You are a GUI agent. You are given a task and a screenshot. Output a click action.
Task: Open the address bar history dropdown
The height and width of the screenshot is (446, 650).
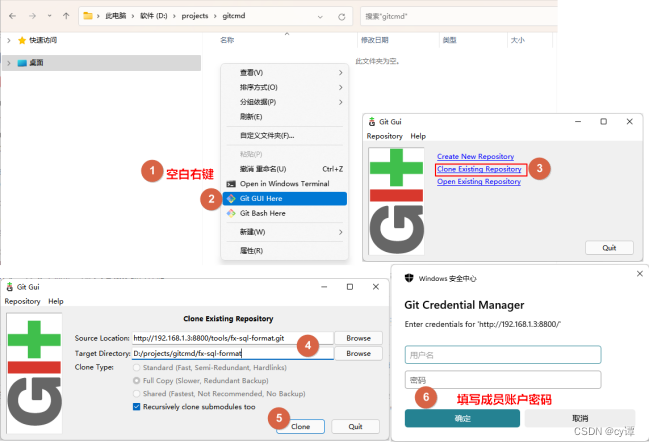320,17
